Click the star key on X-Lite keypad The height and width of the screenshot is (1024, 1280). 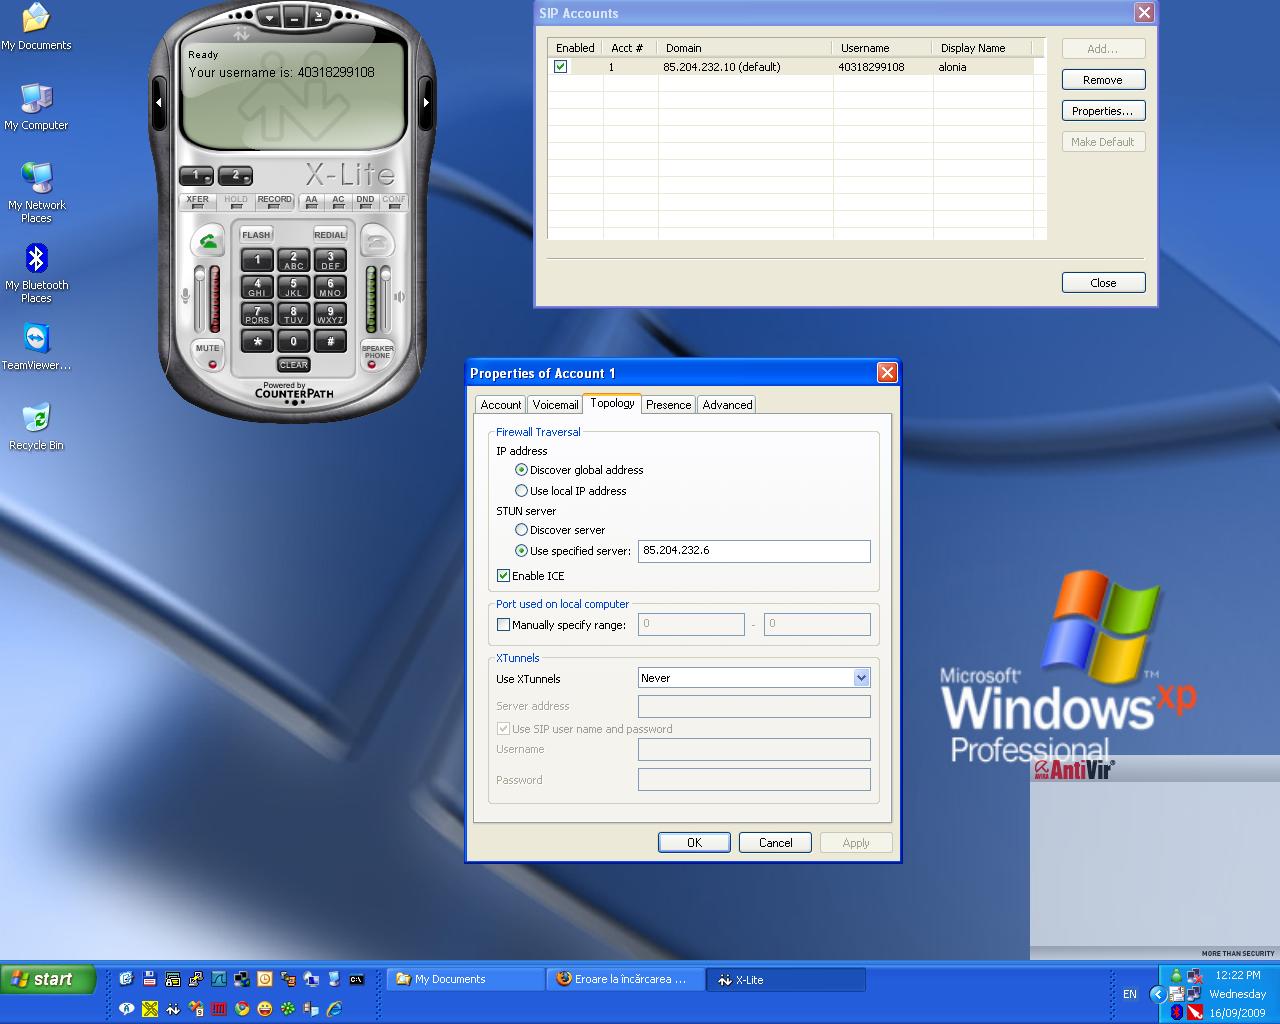point(257,342)
